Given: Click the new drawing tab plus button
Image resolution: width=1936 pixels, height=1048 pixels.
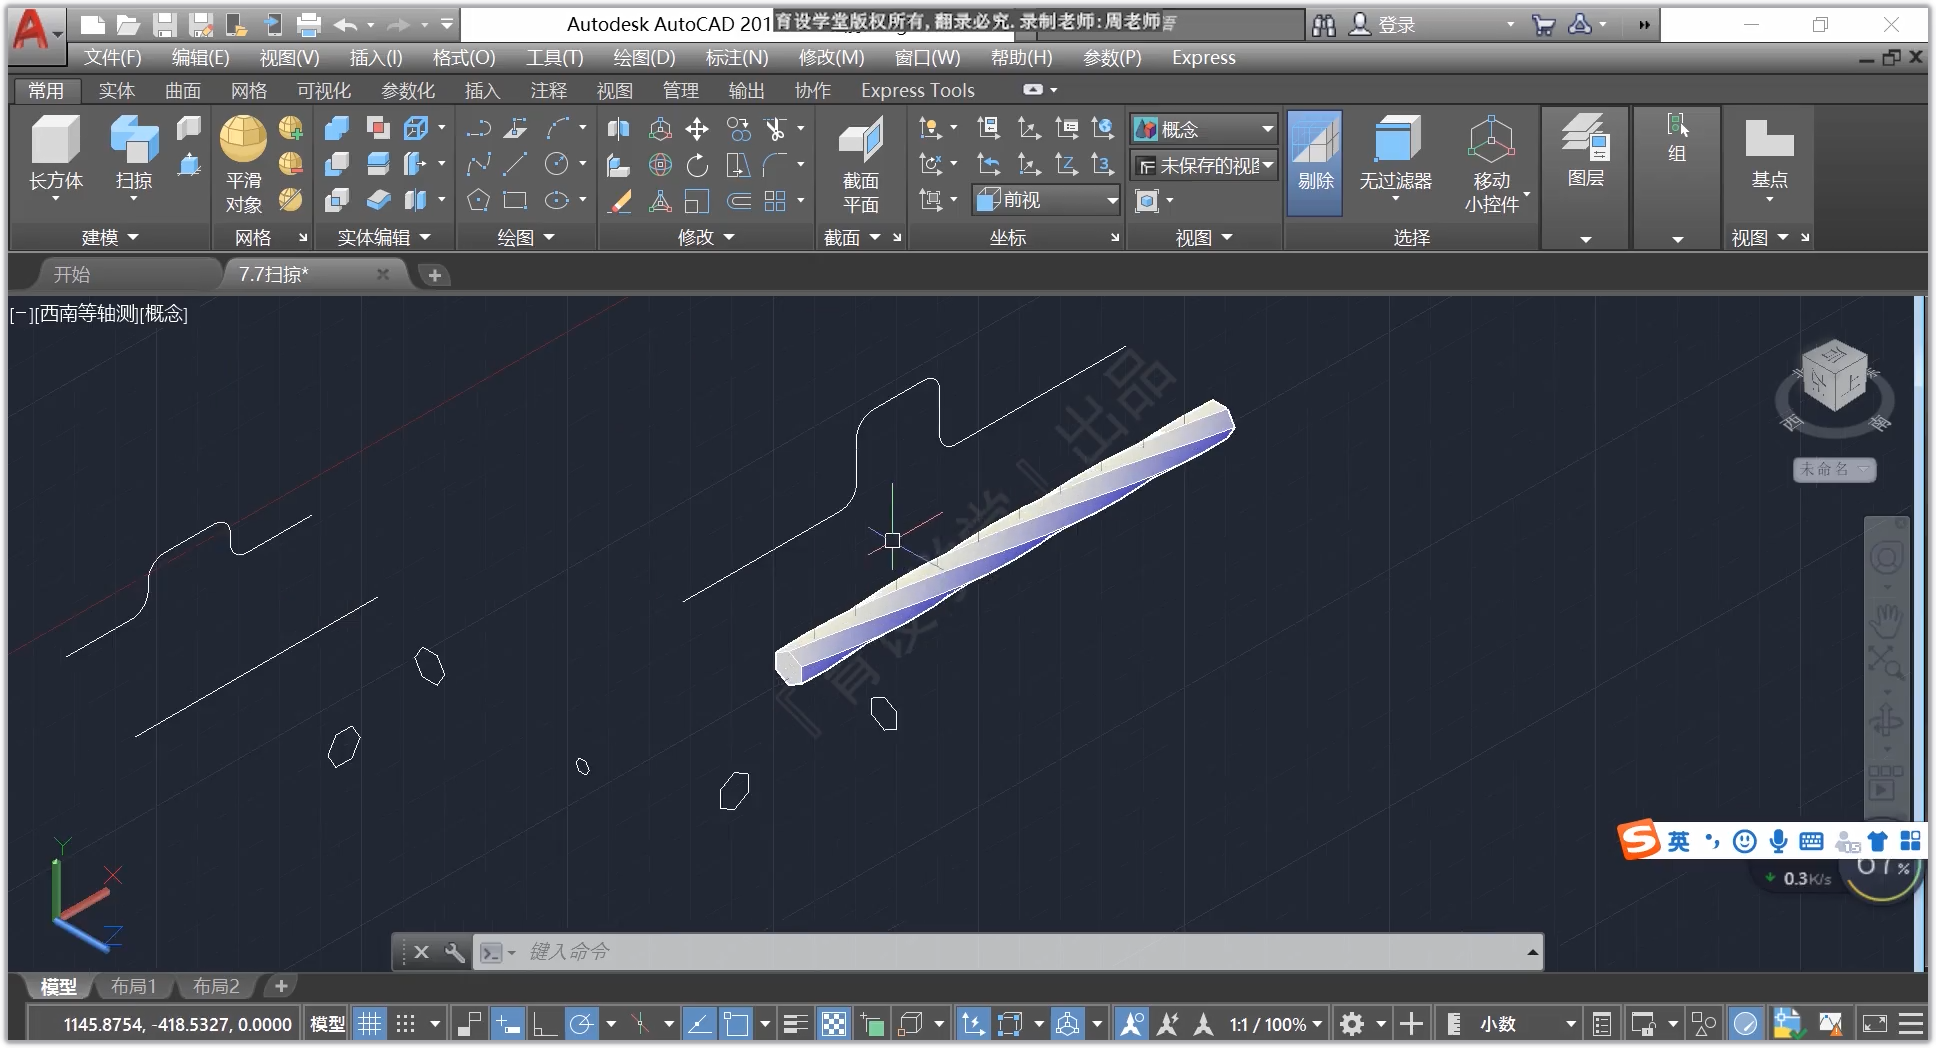Looking at the screenshot, I should 434,275.
